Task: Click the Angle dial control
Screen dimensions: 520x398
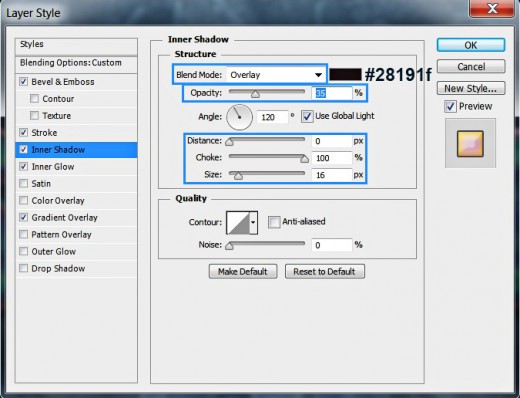Action: (239, 117)
